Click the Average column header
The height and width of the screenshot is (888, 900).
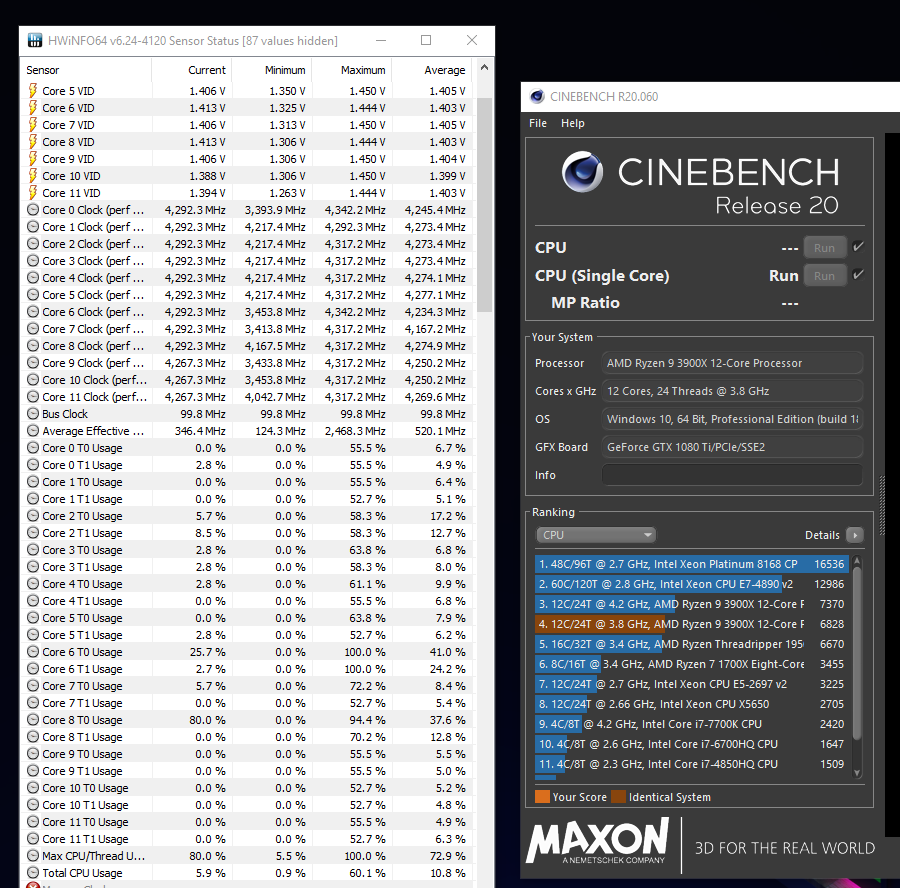[x=432, y=70]
